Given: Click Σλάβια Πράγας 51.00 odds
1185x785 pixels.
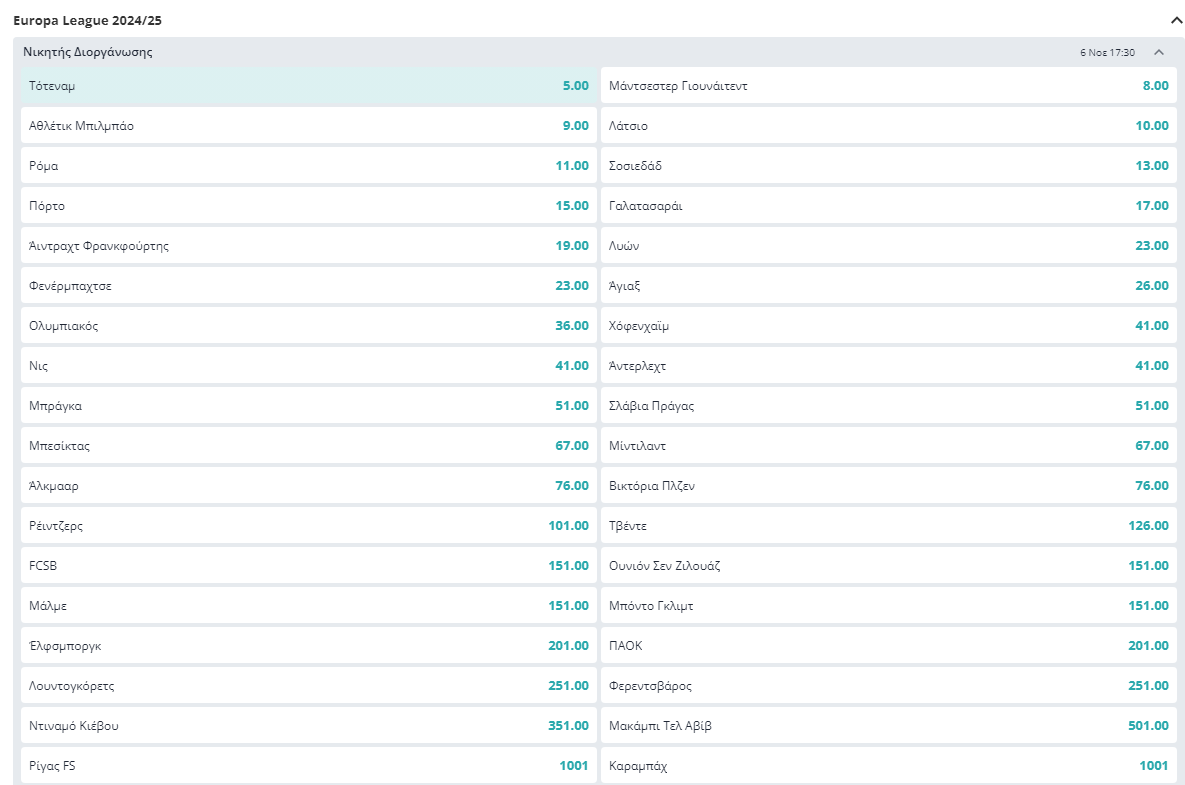Looking at the screenshot, I should point(889,406).
